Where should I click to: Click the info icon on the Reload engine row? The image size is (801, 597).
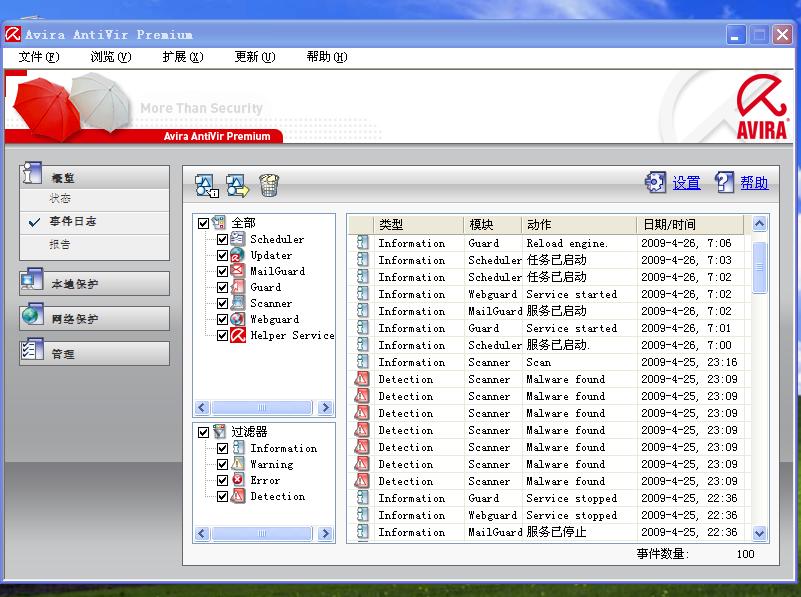362,243
